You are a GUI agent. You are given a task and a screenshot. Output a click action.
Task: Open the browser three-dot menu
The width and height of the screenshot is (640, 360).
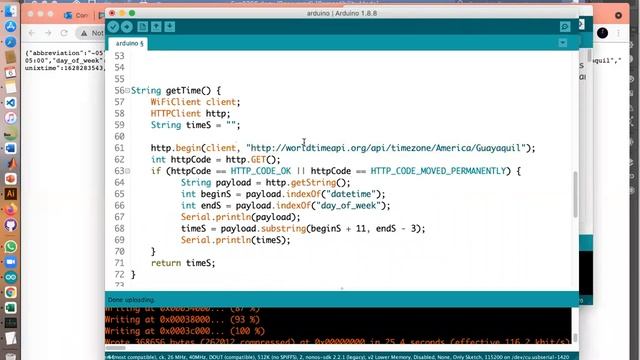point(619,33)
